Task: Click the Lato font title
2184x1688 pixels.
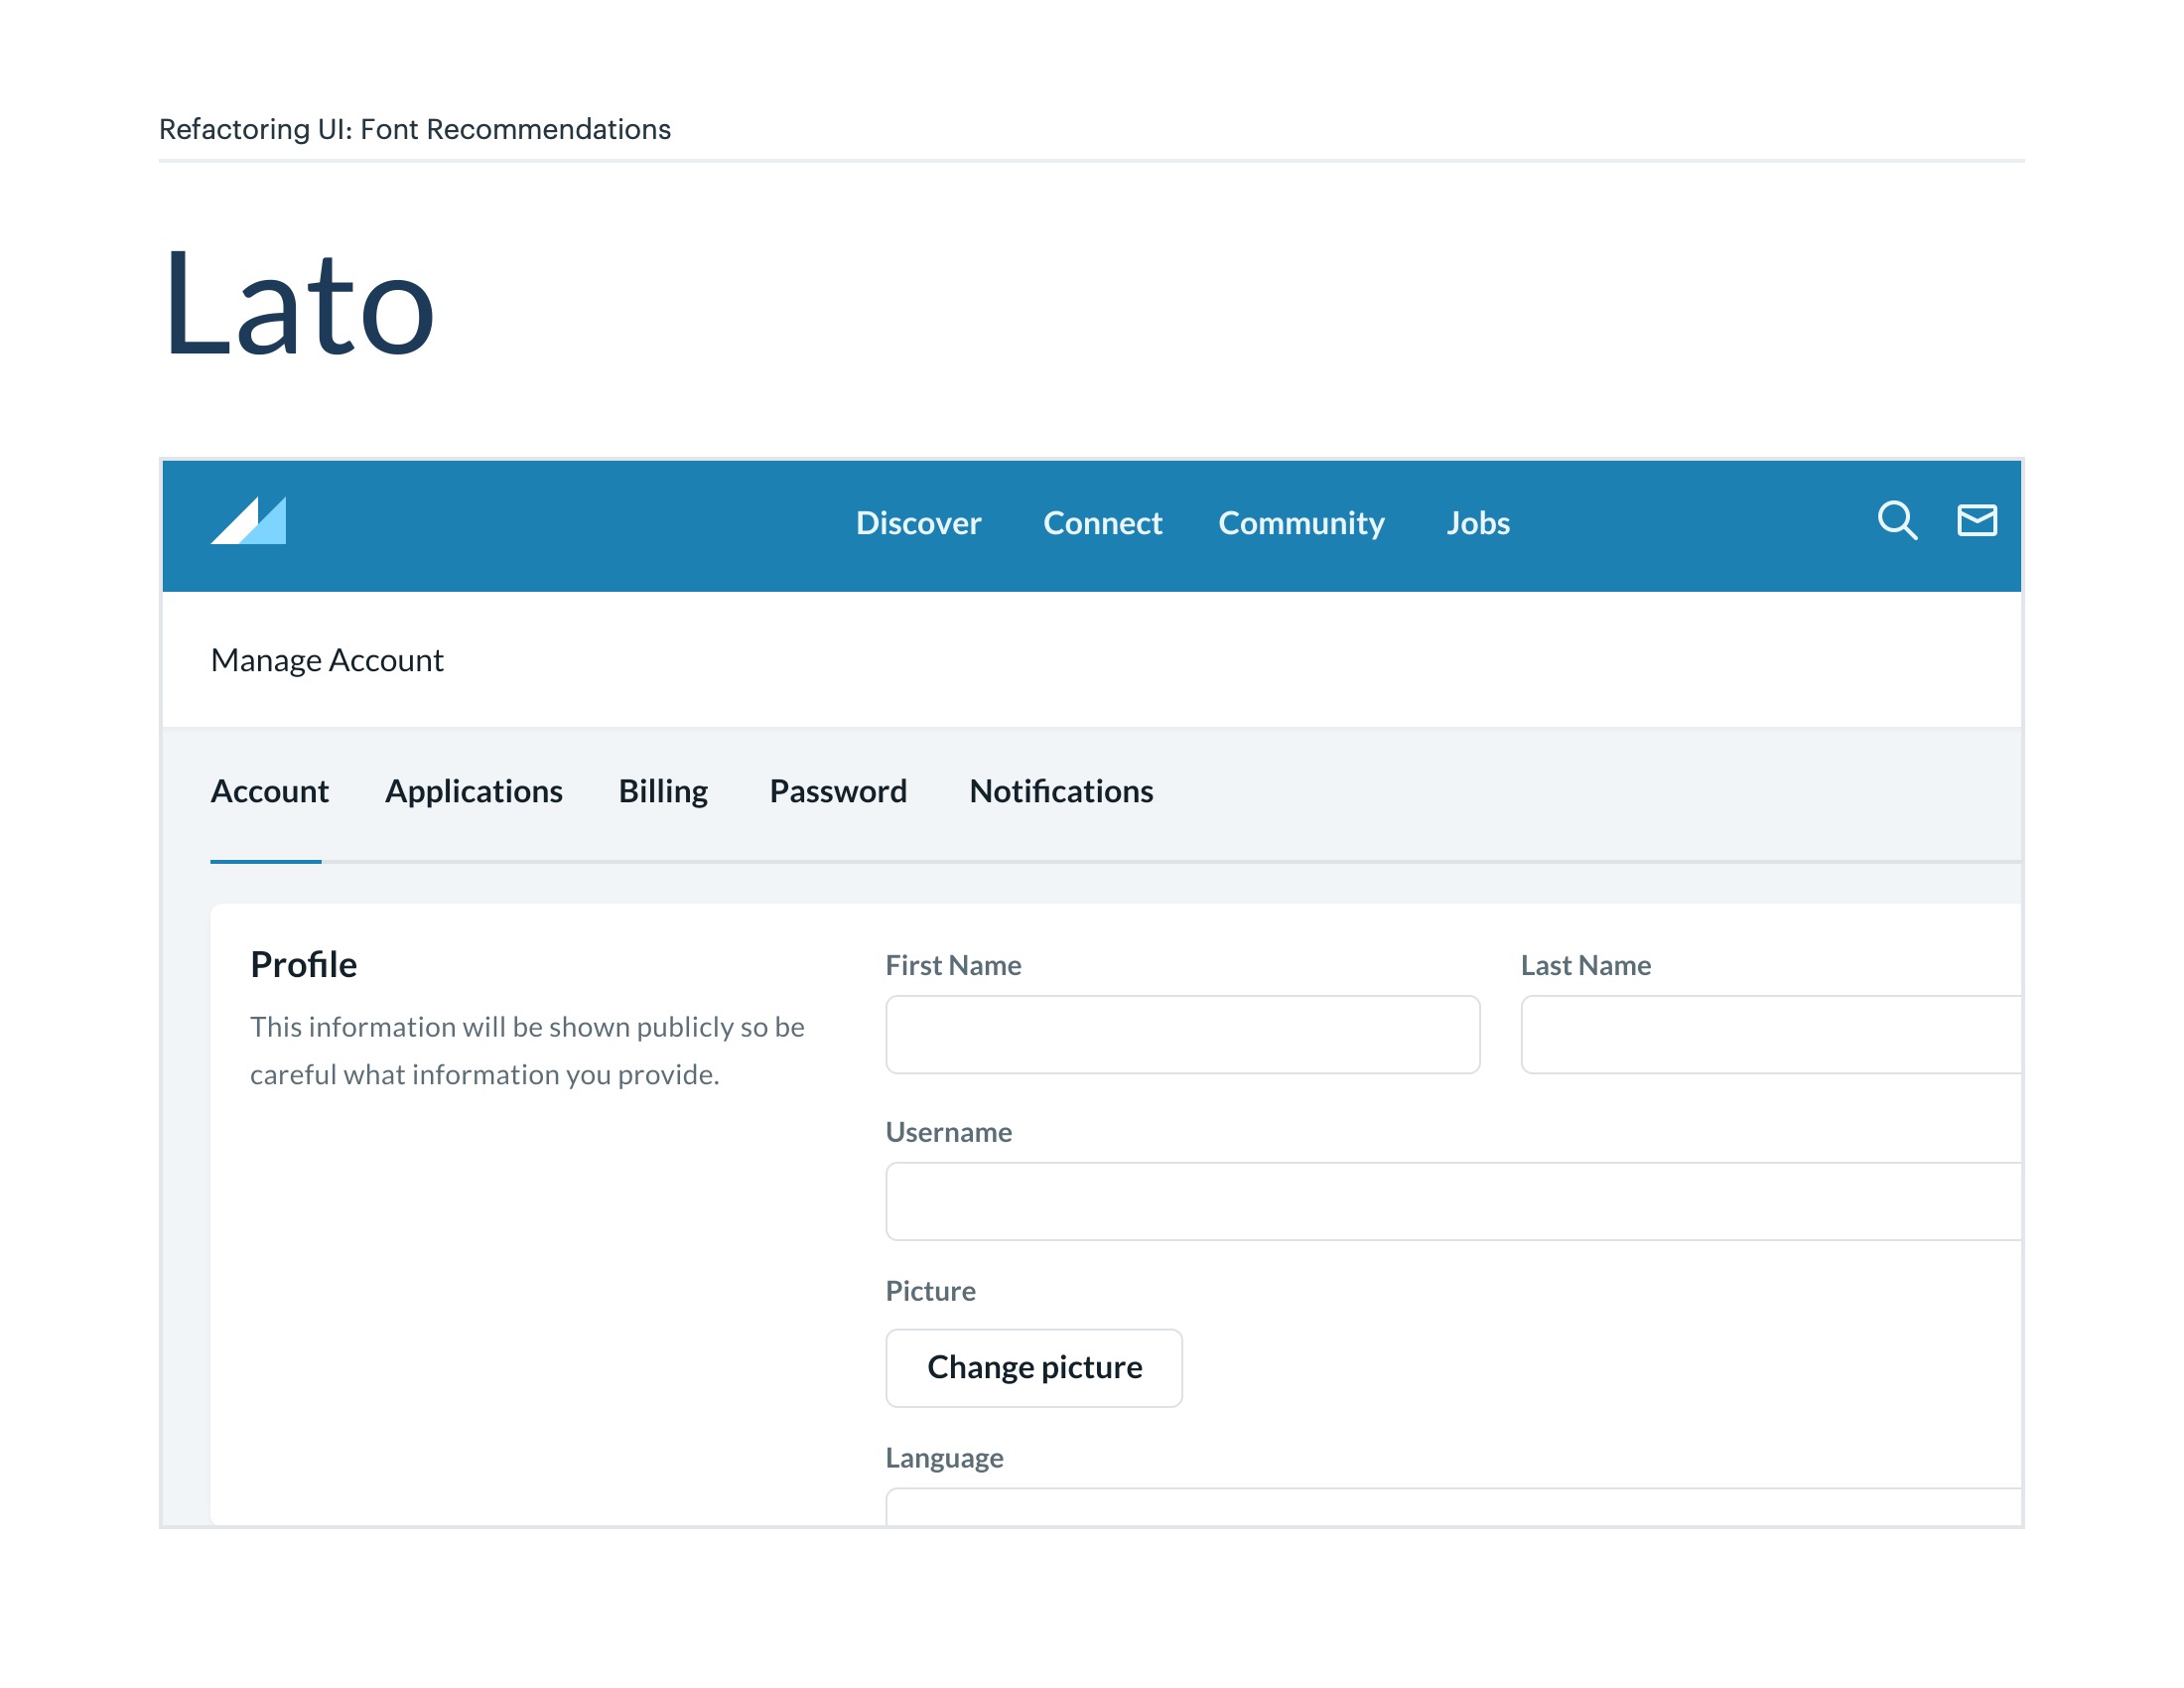Action: pyautogui.click(x=298, y=304)
